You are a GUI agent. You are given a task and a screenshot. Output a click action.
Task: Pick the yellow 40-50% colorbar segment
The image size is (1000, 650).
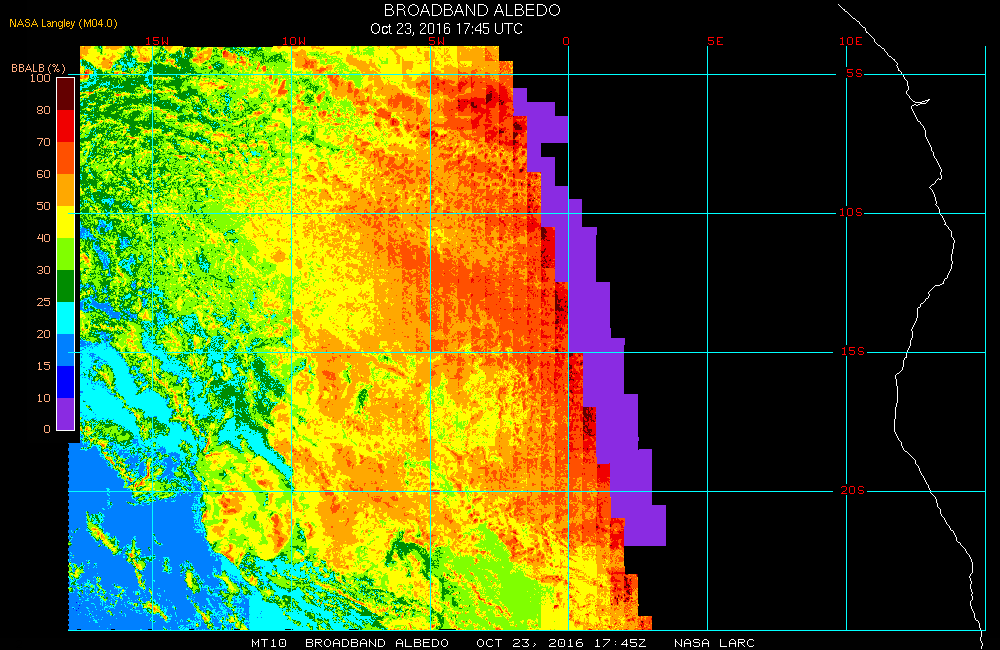click(x=64, y=222)
